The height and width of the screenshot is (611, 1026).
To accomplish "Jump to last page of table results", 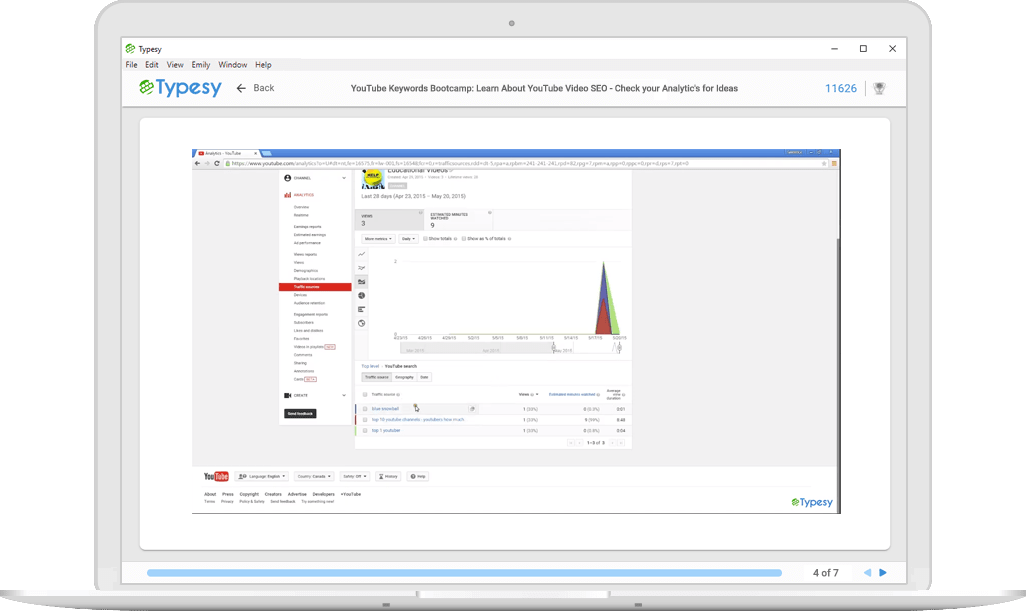I will pos(621,443).
